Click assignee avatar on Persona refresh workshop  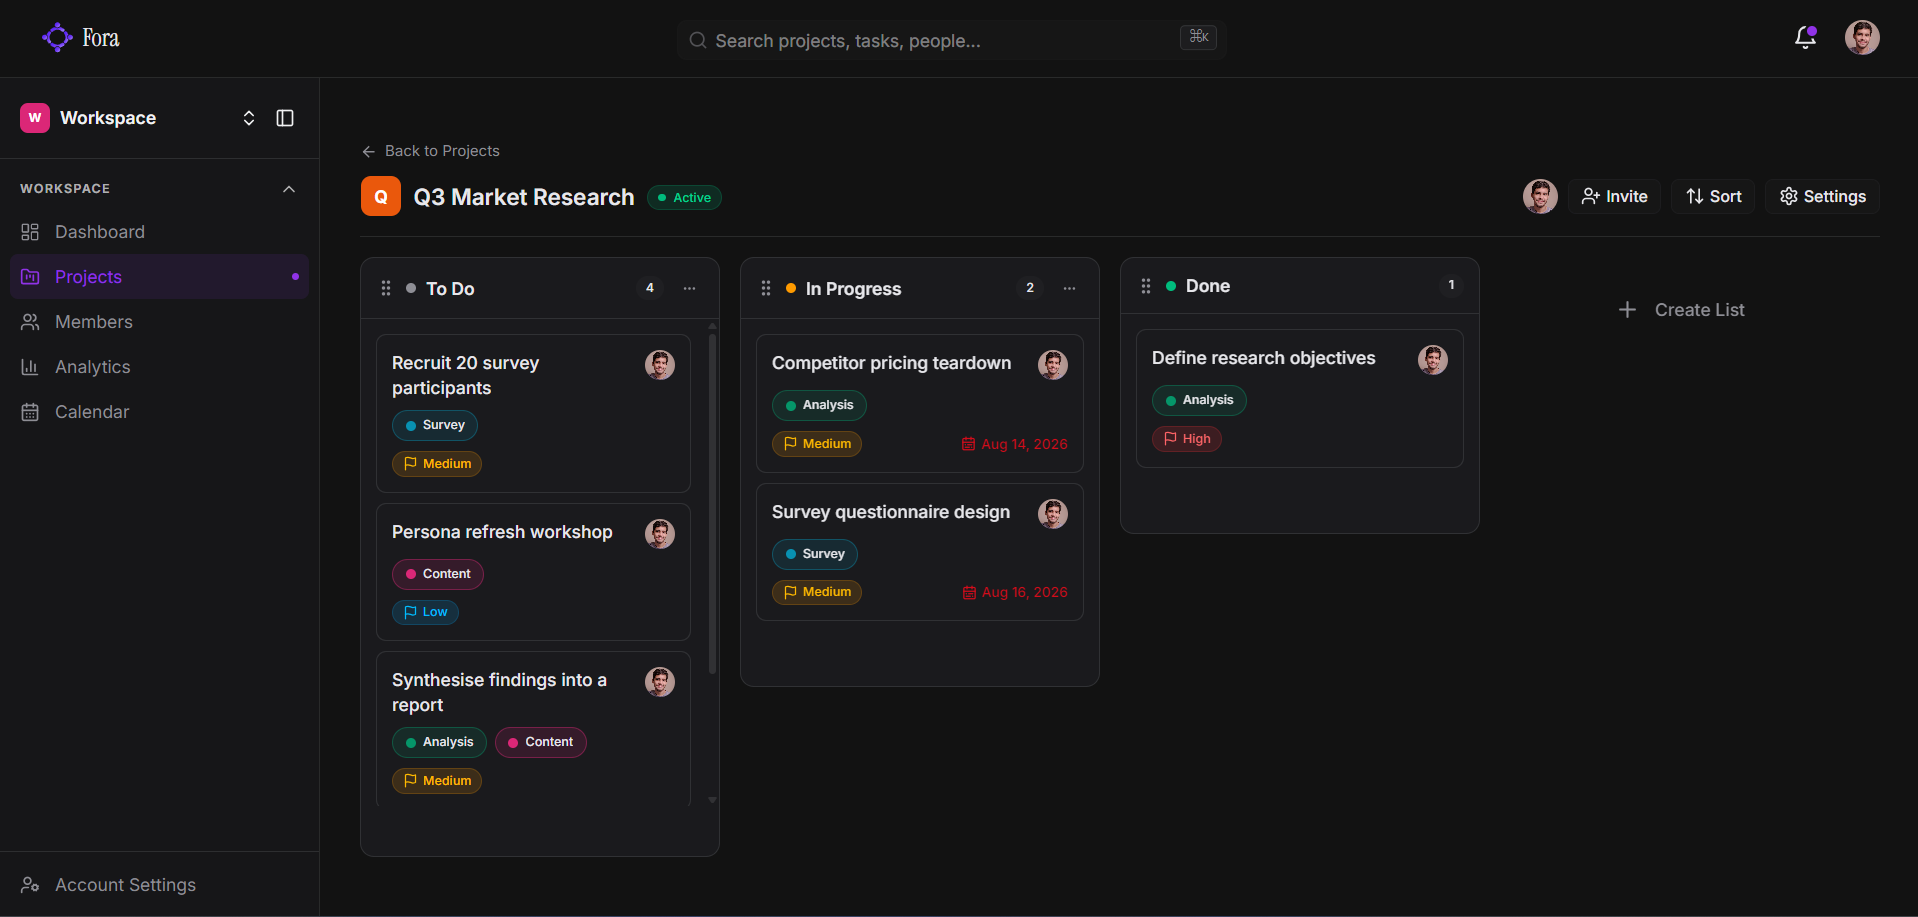tap(660, 534)
